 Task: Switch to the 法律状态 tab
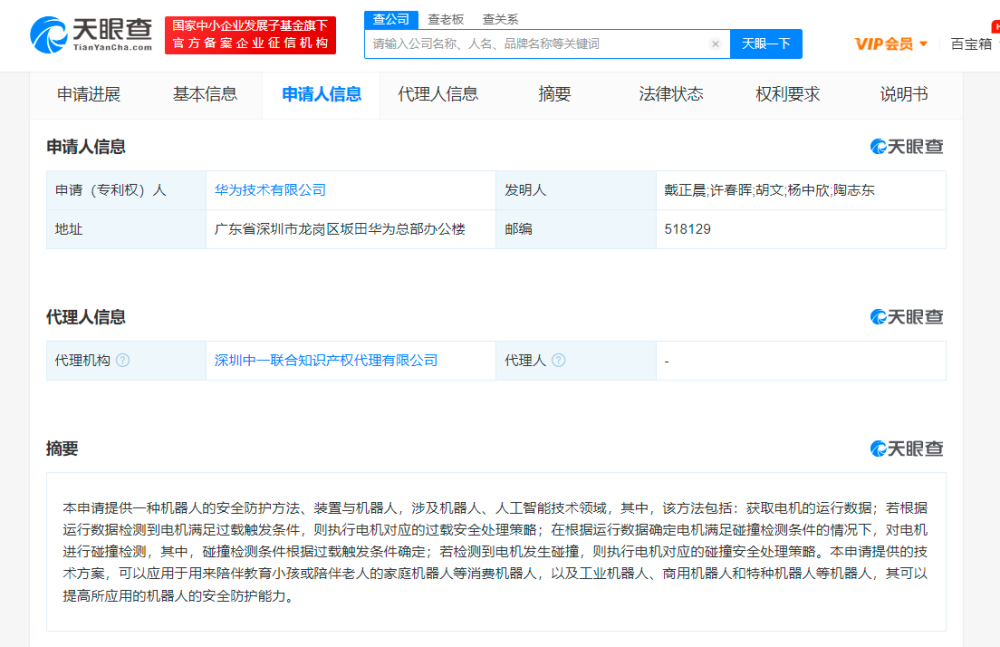pyautogui.click(x=671, y=95)
